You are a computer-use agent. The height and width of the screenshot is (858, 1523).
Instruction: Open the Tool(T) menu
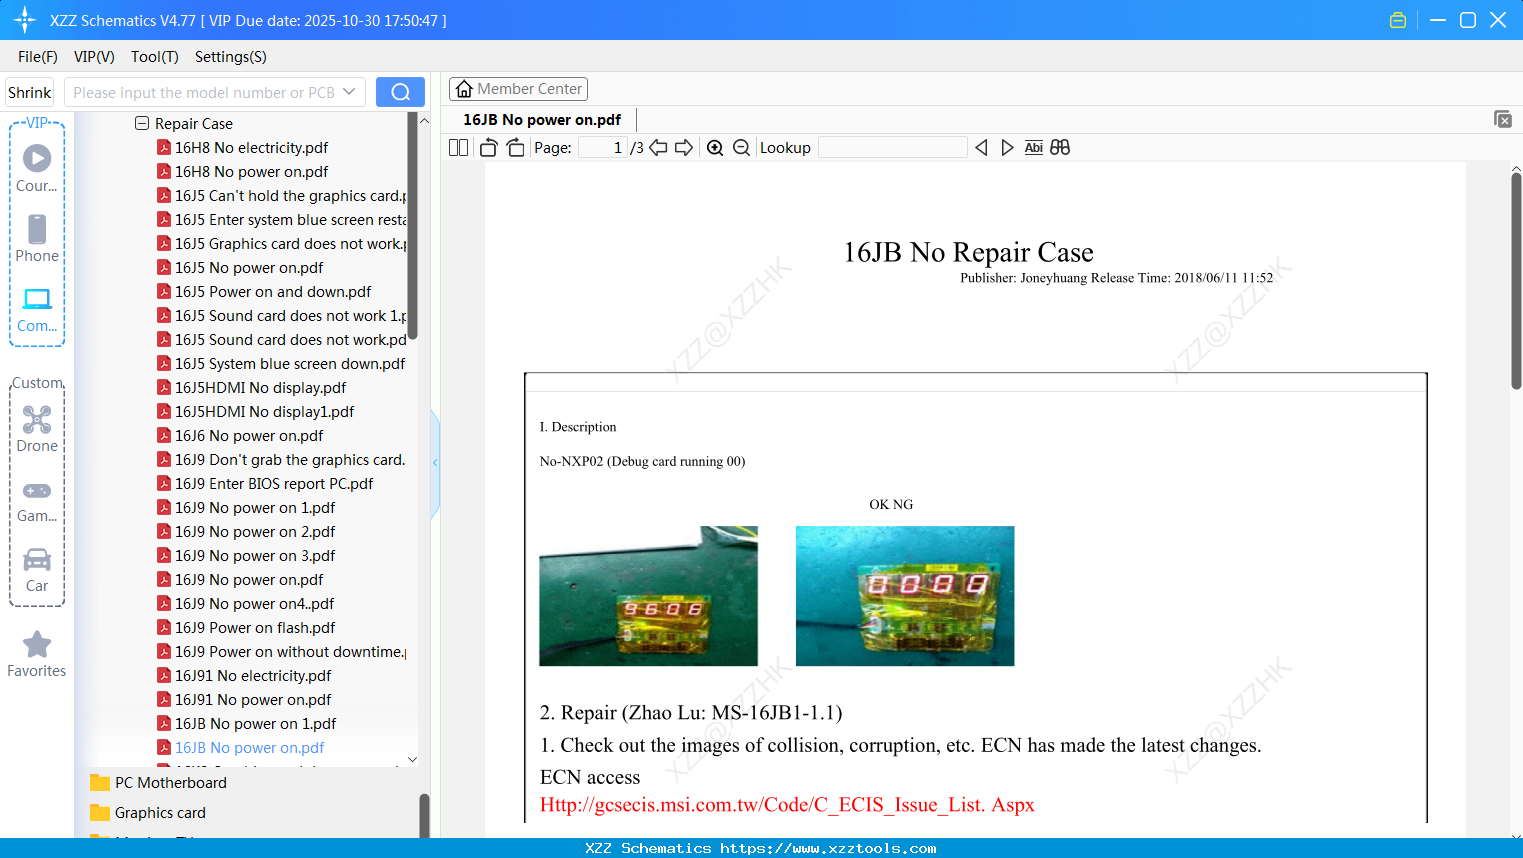coord(155,57)
